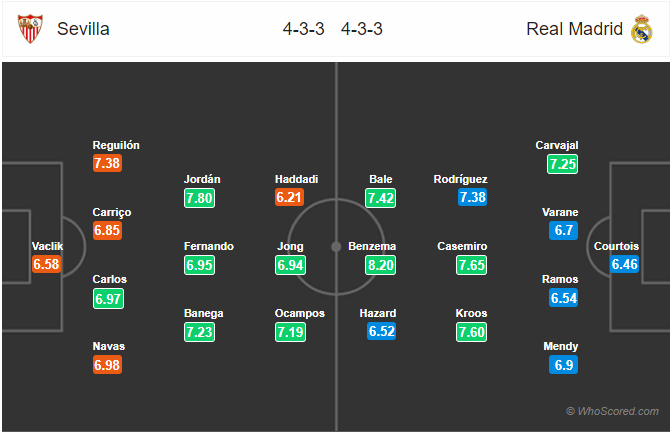
Task: Click the WhoScored.com watermark
Action: pos(611,411)
